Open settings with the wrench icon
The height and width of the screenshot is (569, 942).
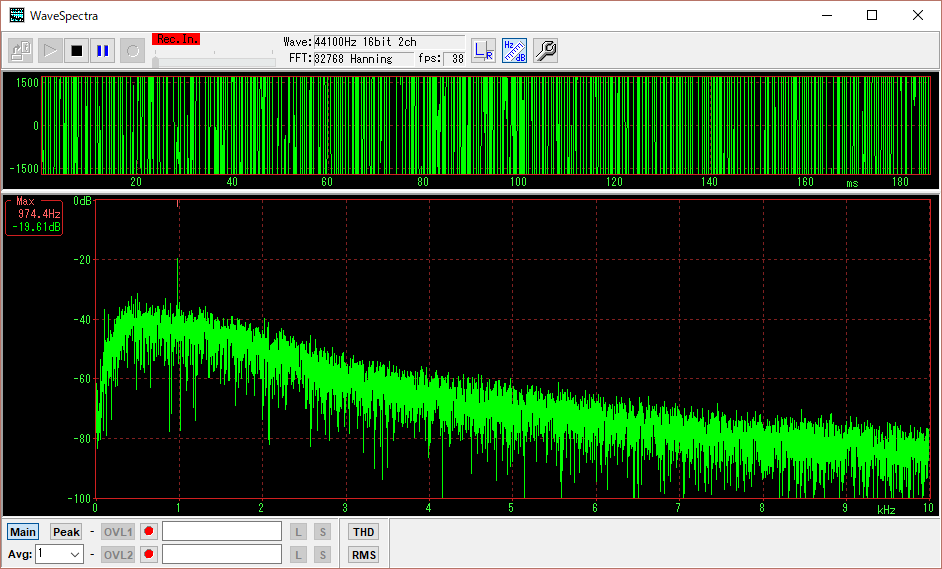pyautogui.click(x=545, y=50)
